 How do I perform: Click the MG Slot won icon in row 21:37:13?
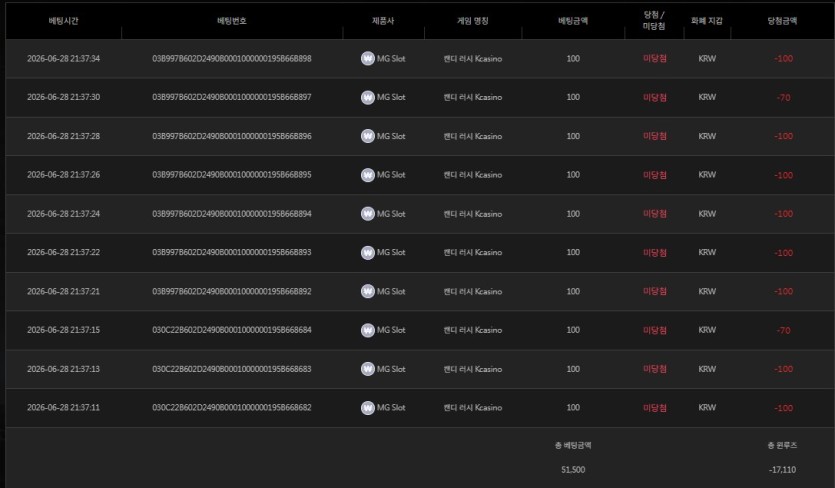tap(368, 369)
